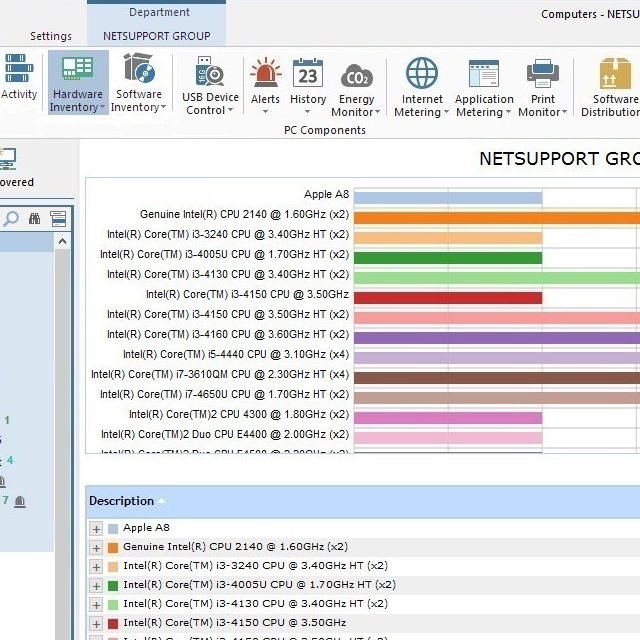The image size is (640, 640).
Task: Open the Software Inventory icon
Action: (139, 68)
